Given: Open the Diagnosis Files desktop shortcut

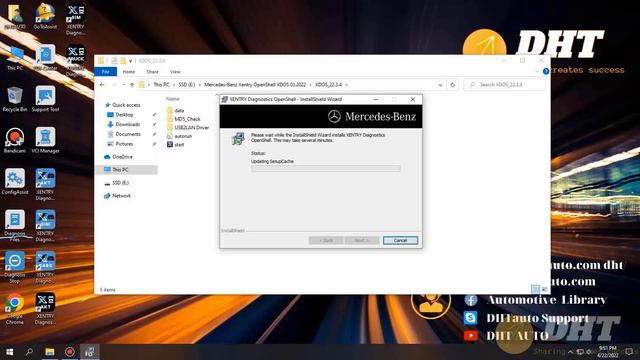Looking at the screenshot, I should (15, 226).
